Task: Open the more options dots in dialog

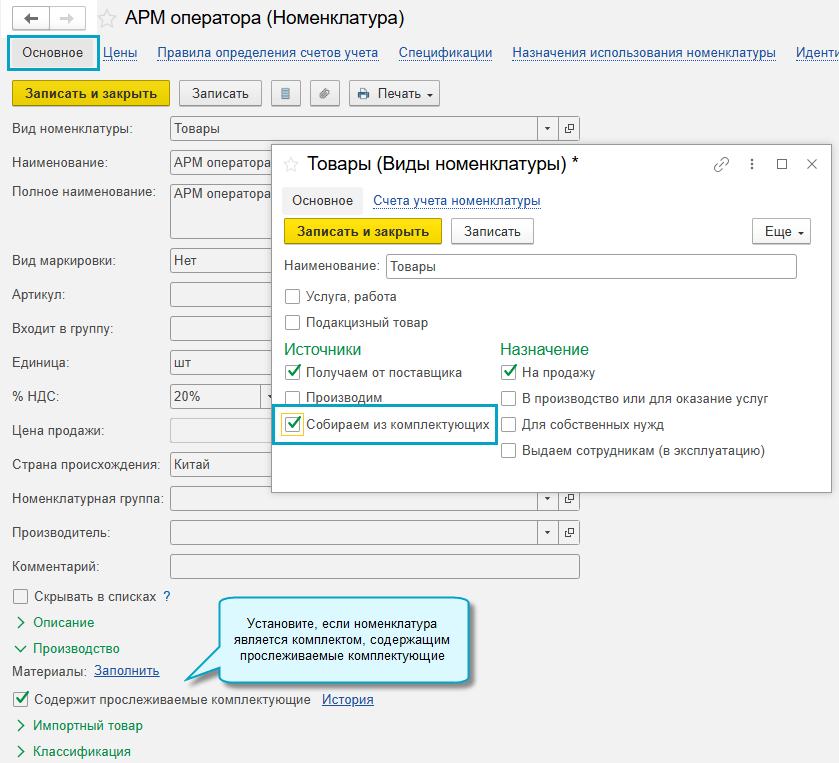Action: click(x=752, y=164)
